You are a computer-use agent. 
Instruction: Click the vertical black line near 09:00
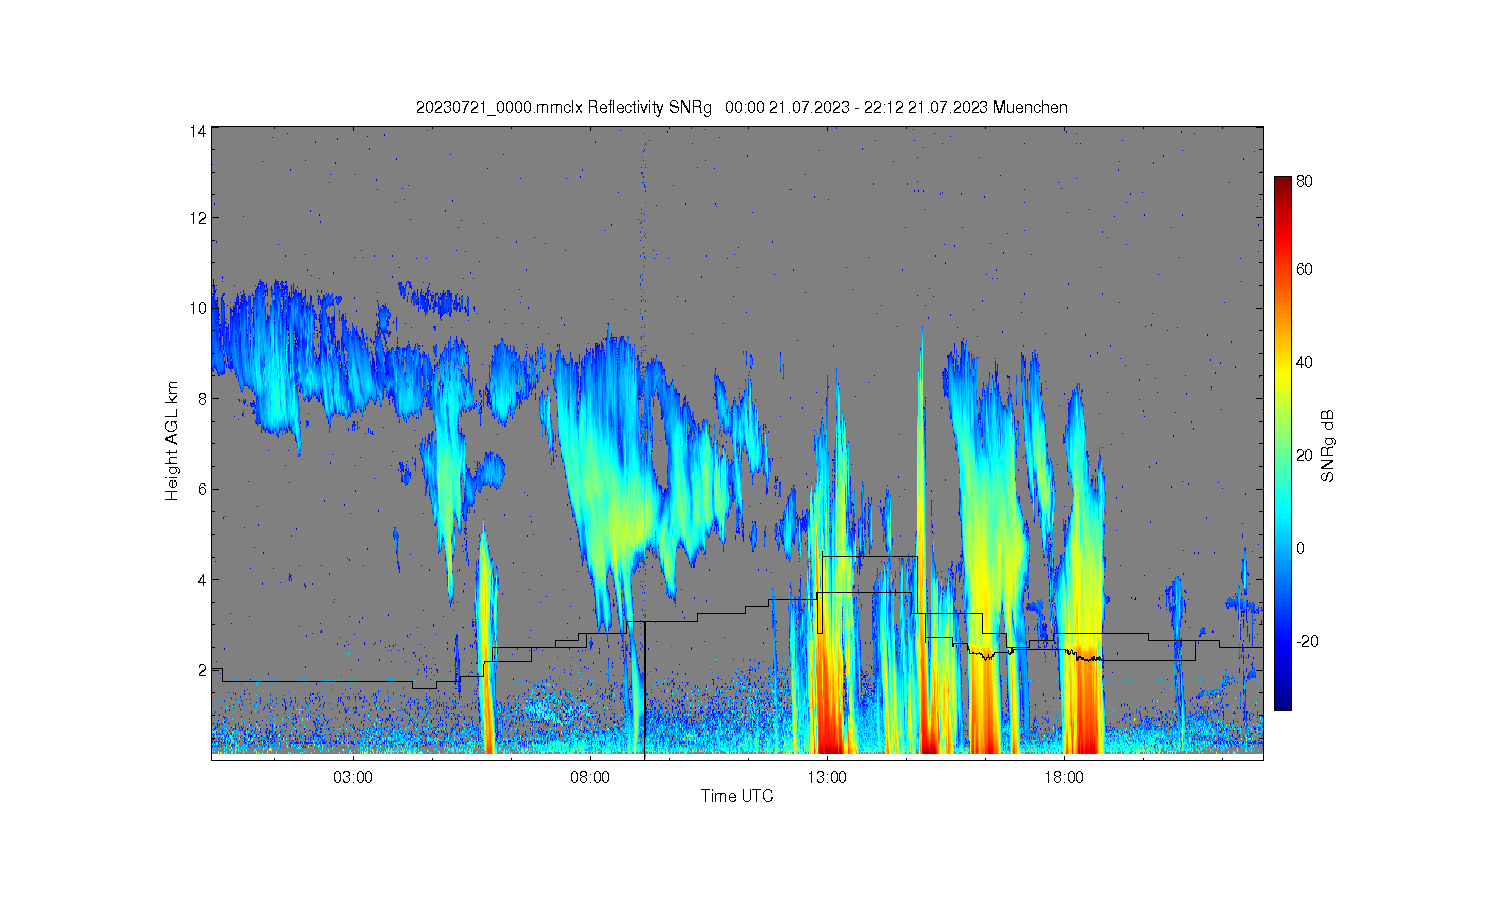[x=645, y=690]
